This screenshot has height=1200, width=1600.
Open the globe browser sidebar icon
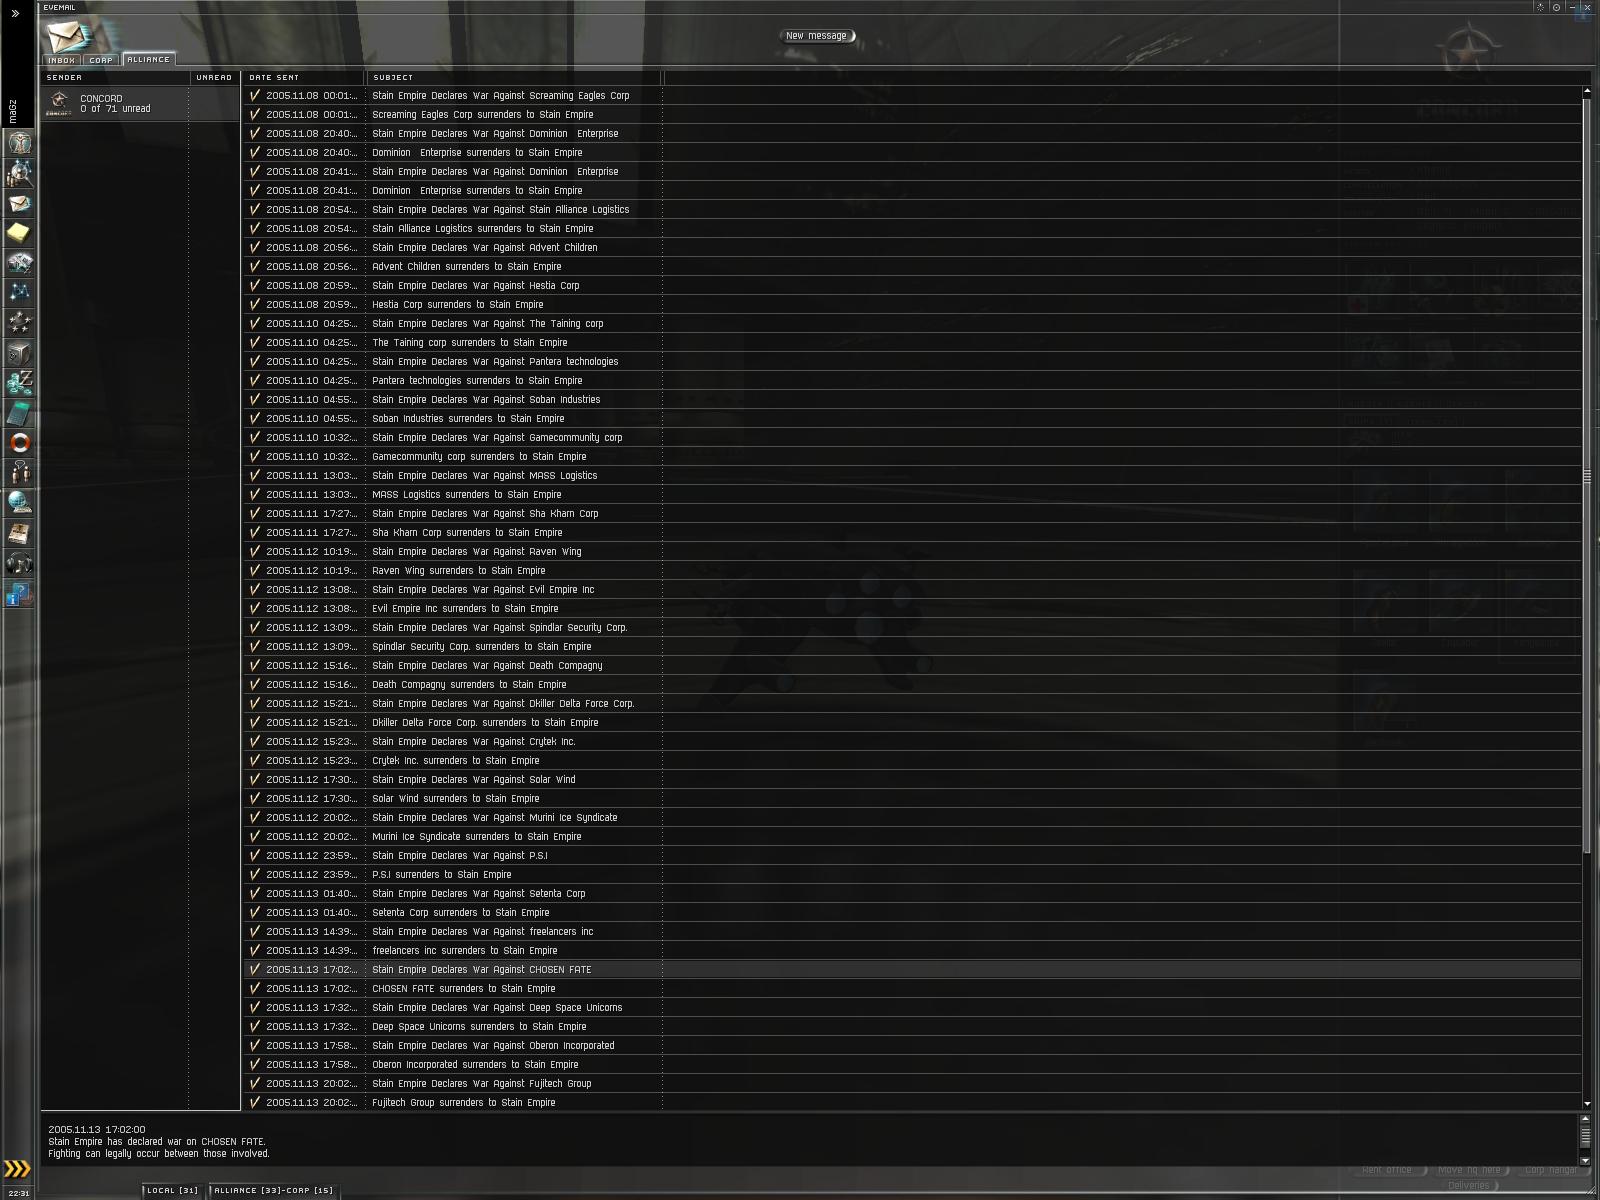(x=19, y=503)
